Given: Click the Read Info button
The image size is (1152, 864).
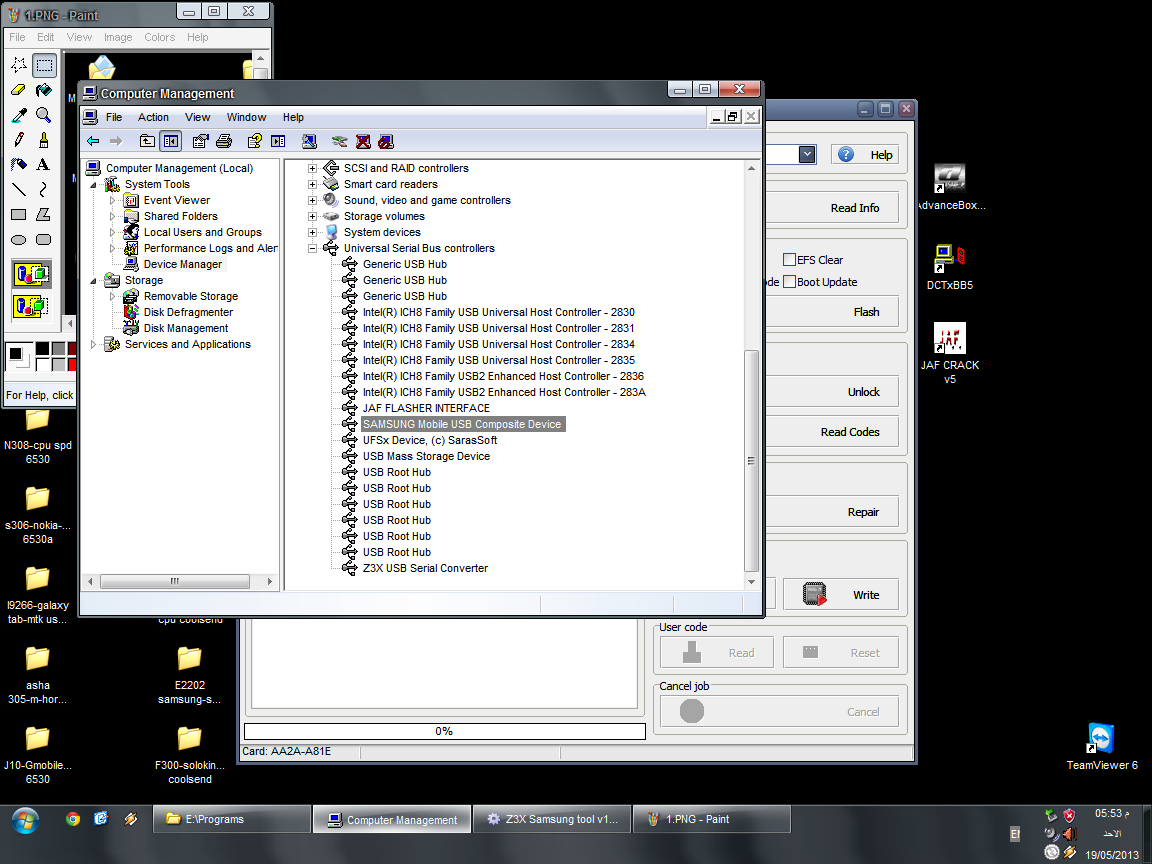Looking at the screenshot, I should (832, 208).
